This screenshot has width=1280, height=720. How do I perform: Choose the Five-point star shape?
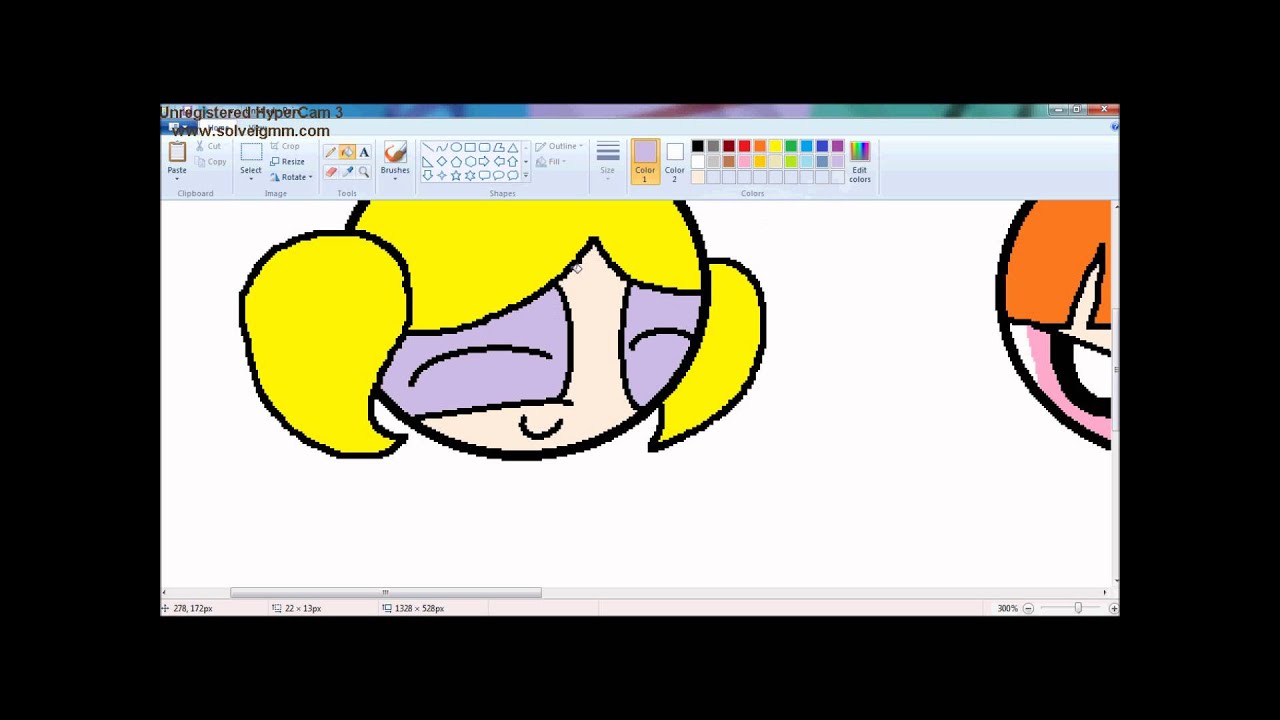456,176
